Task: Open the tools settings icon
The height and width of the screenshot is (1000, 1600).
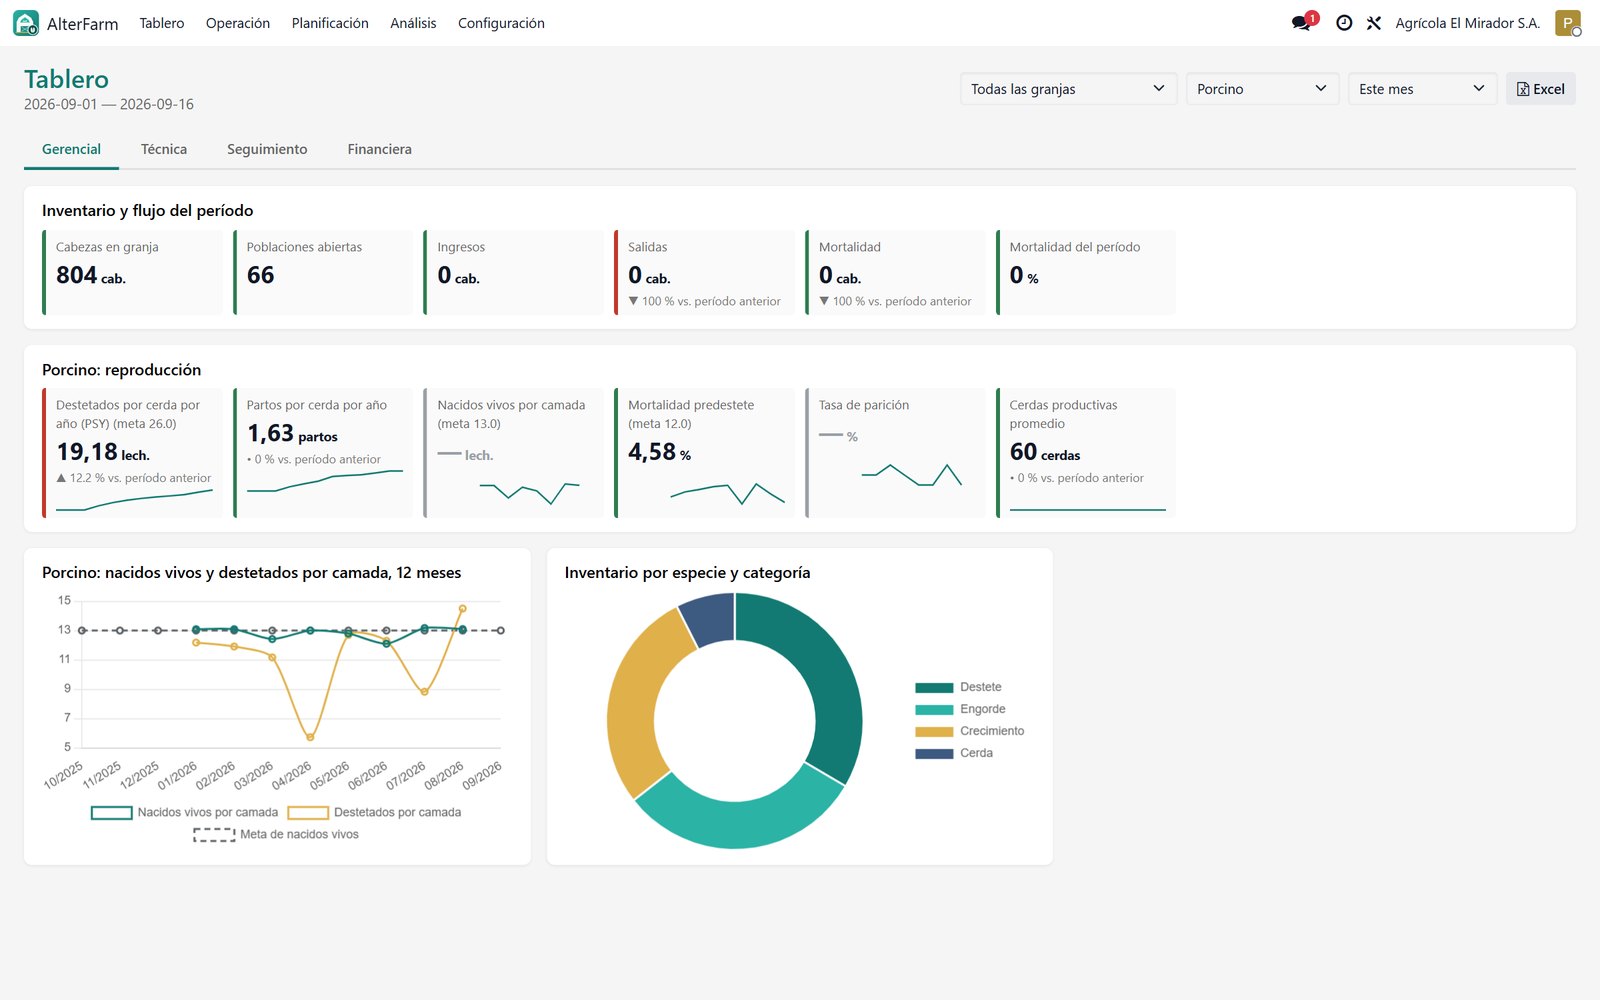Action: [1374, 23]
